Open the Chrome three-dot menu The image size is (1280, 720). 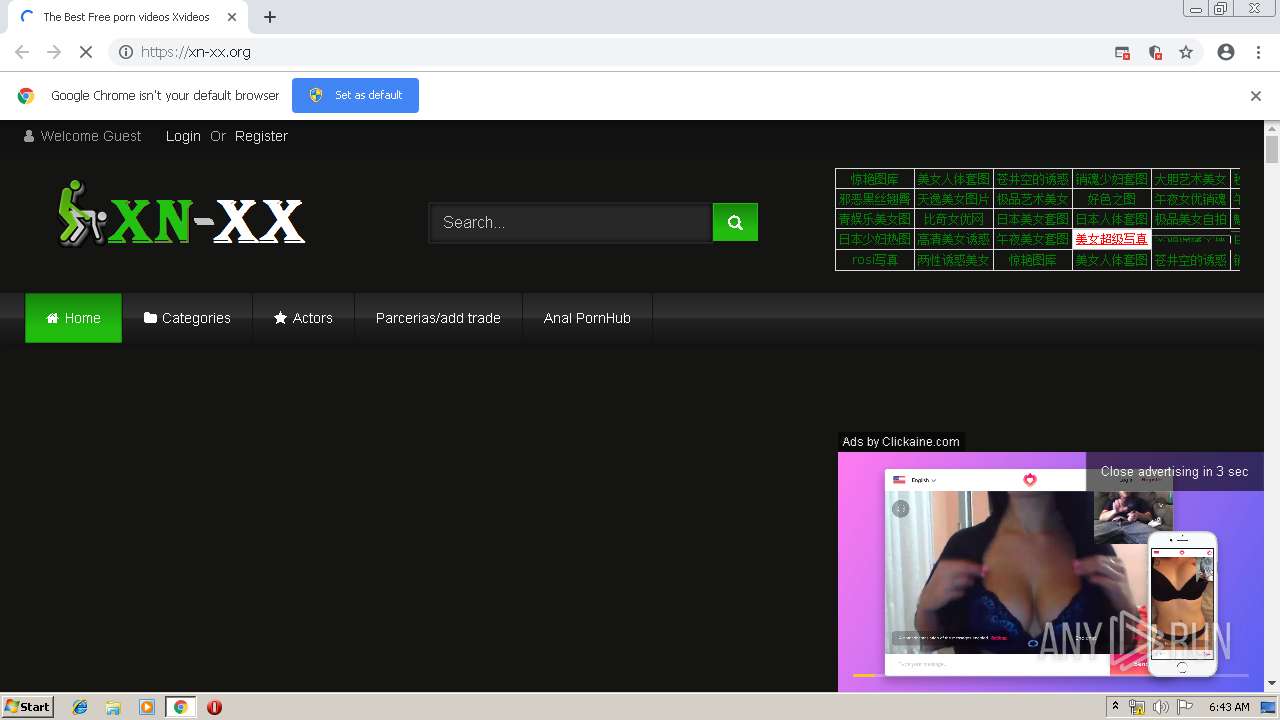click(x=1258, y=52)
